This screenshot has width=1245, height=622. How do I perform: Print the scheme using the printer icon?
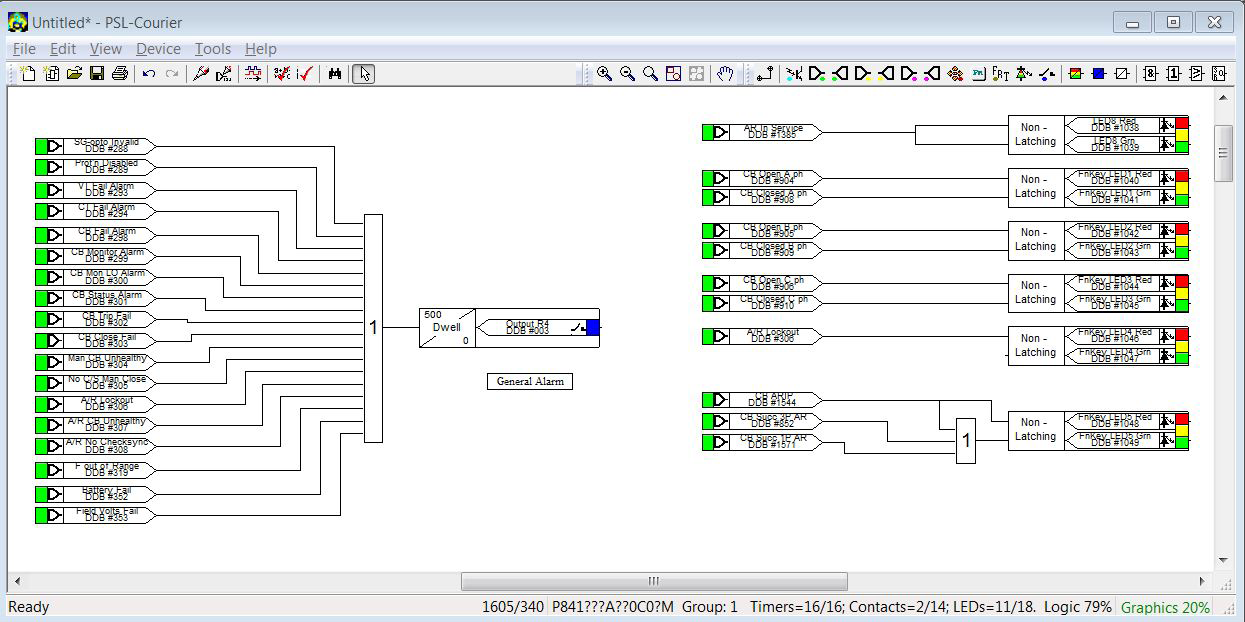click(120, 73)
